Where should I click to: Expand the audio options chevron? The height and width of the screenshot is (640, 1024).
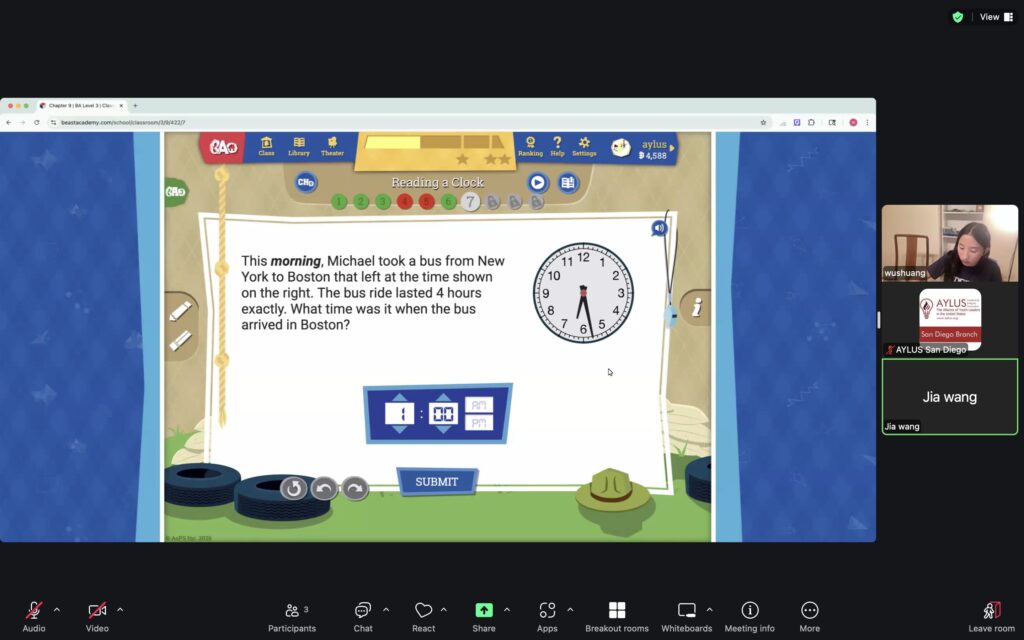[x=57, y=609]
